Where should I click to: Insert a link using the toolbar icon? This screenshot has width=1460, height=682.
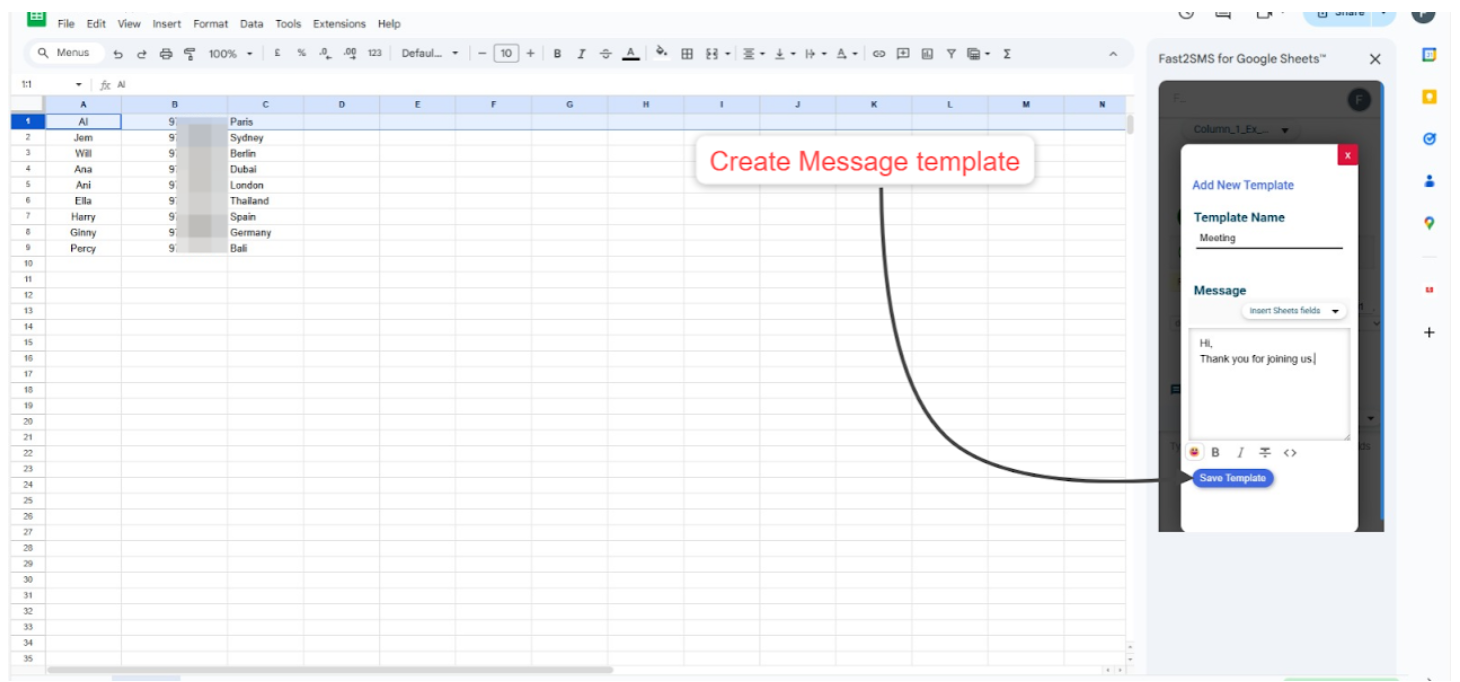[879, 54]
